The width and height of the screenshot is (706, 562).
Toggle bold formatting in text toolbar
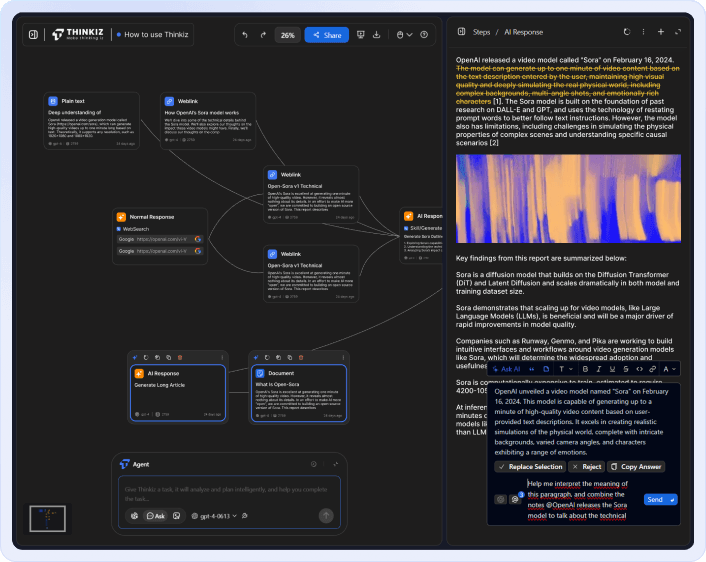pos(583,369)
